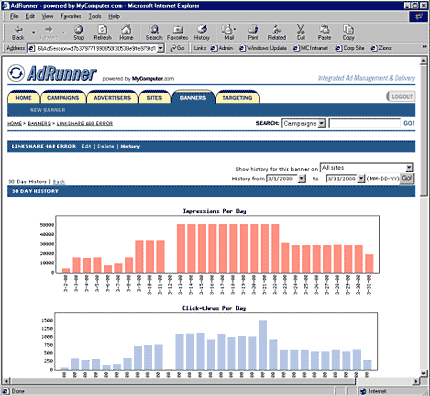Click the Go! history button
Screen dimensions: 430x396
406,178
